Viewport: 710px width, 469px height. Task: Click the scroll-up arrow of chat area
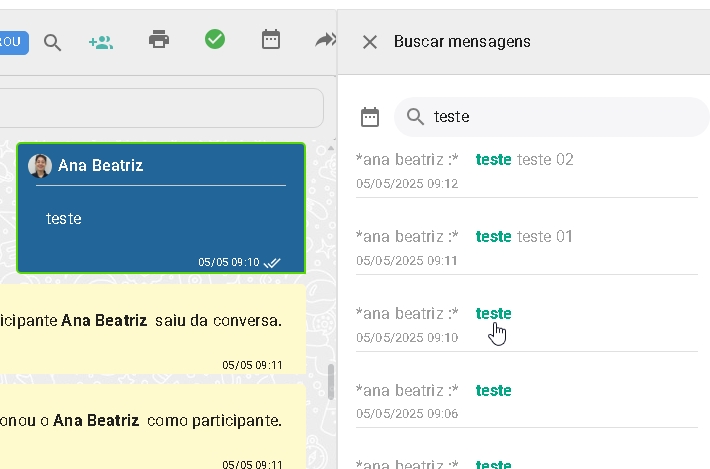click(x=331, y=148)
